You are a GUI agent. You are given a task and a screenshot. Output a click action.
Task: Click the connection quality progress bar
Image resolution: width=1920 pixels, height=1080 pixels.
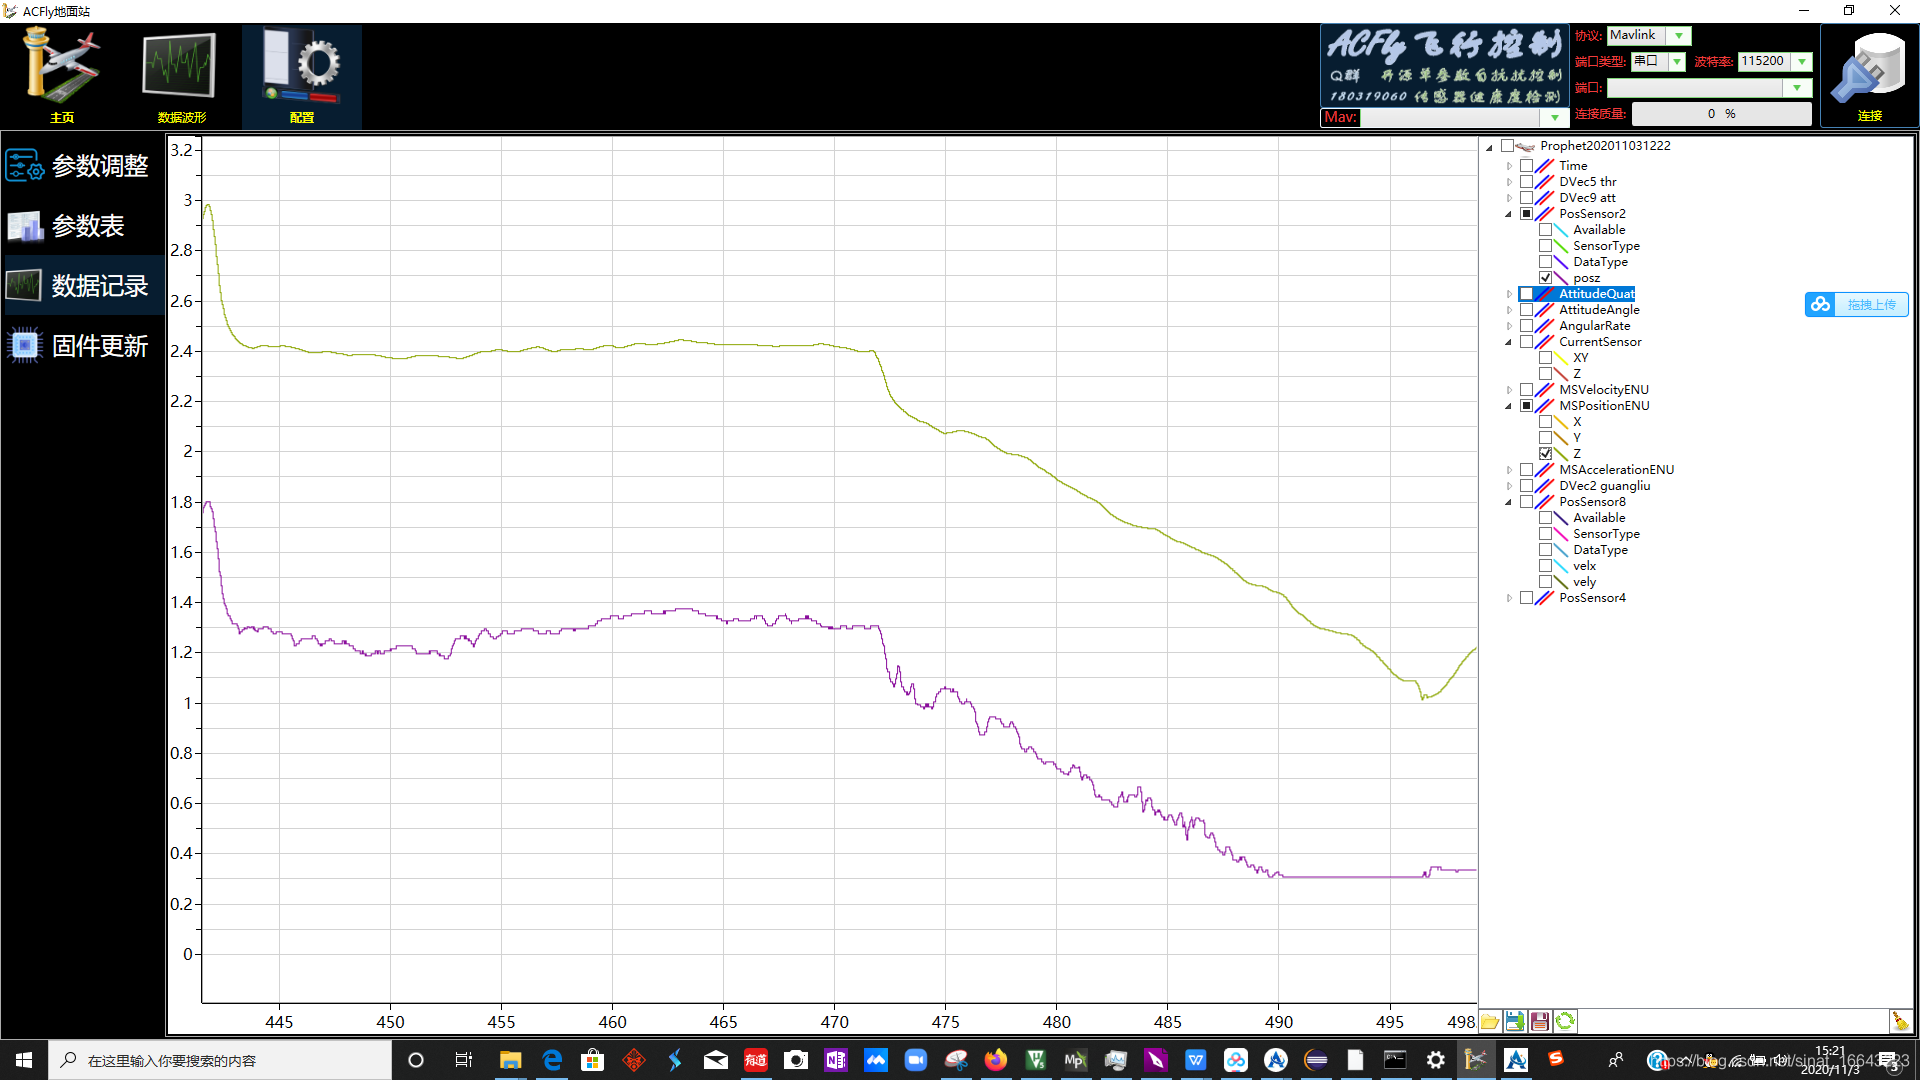point(1721,114)
